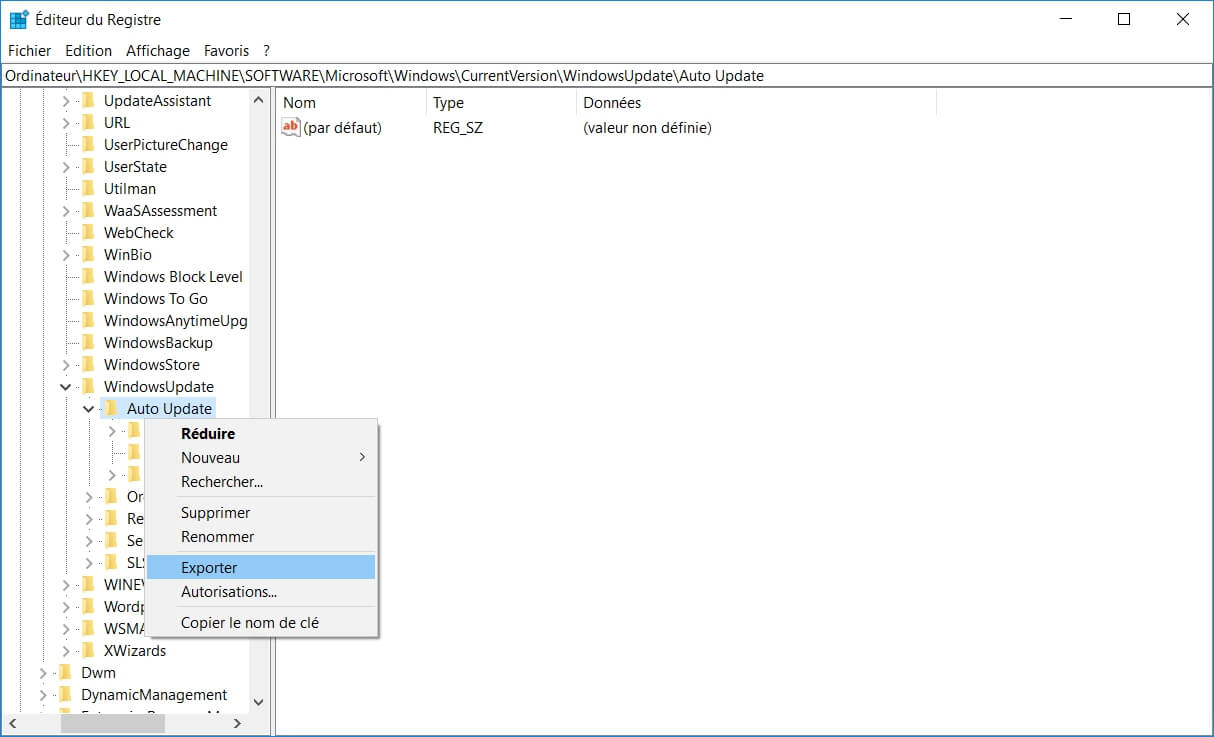Select Rechercher... from the context menu
Screen dimensions: 1214x737
(x=261, y=481)
